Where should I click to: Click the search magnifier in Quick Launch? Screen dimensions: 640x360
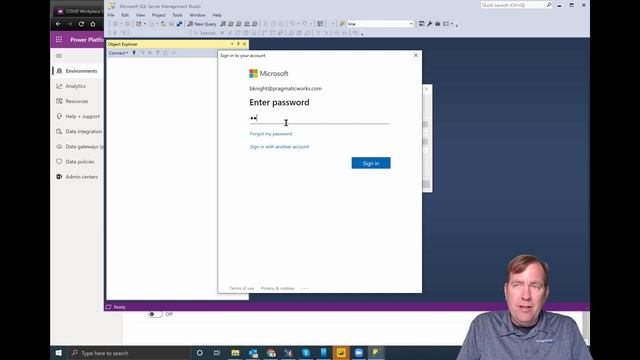tap(549, 5)
